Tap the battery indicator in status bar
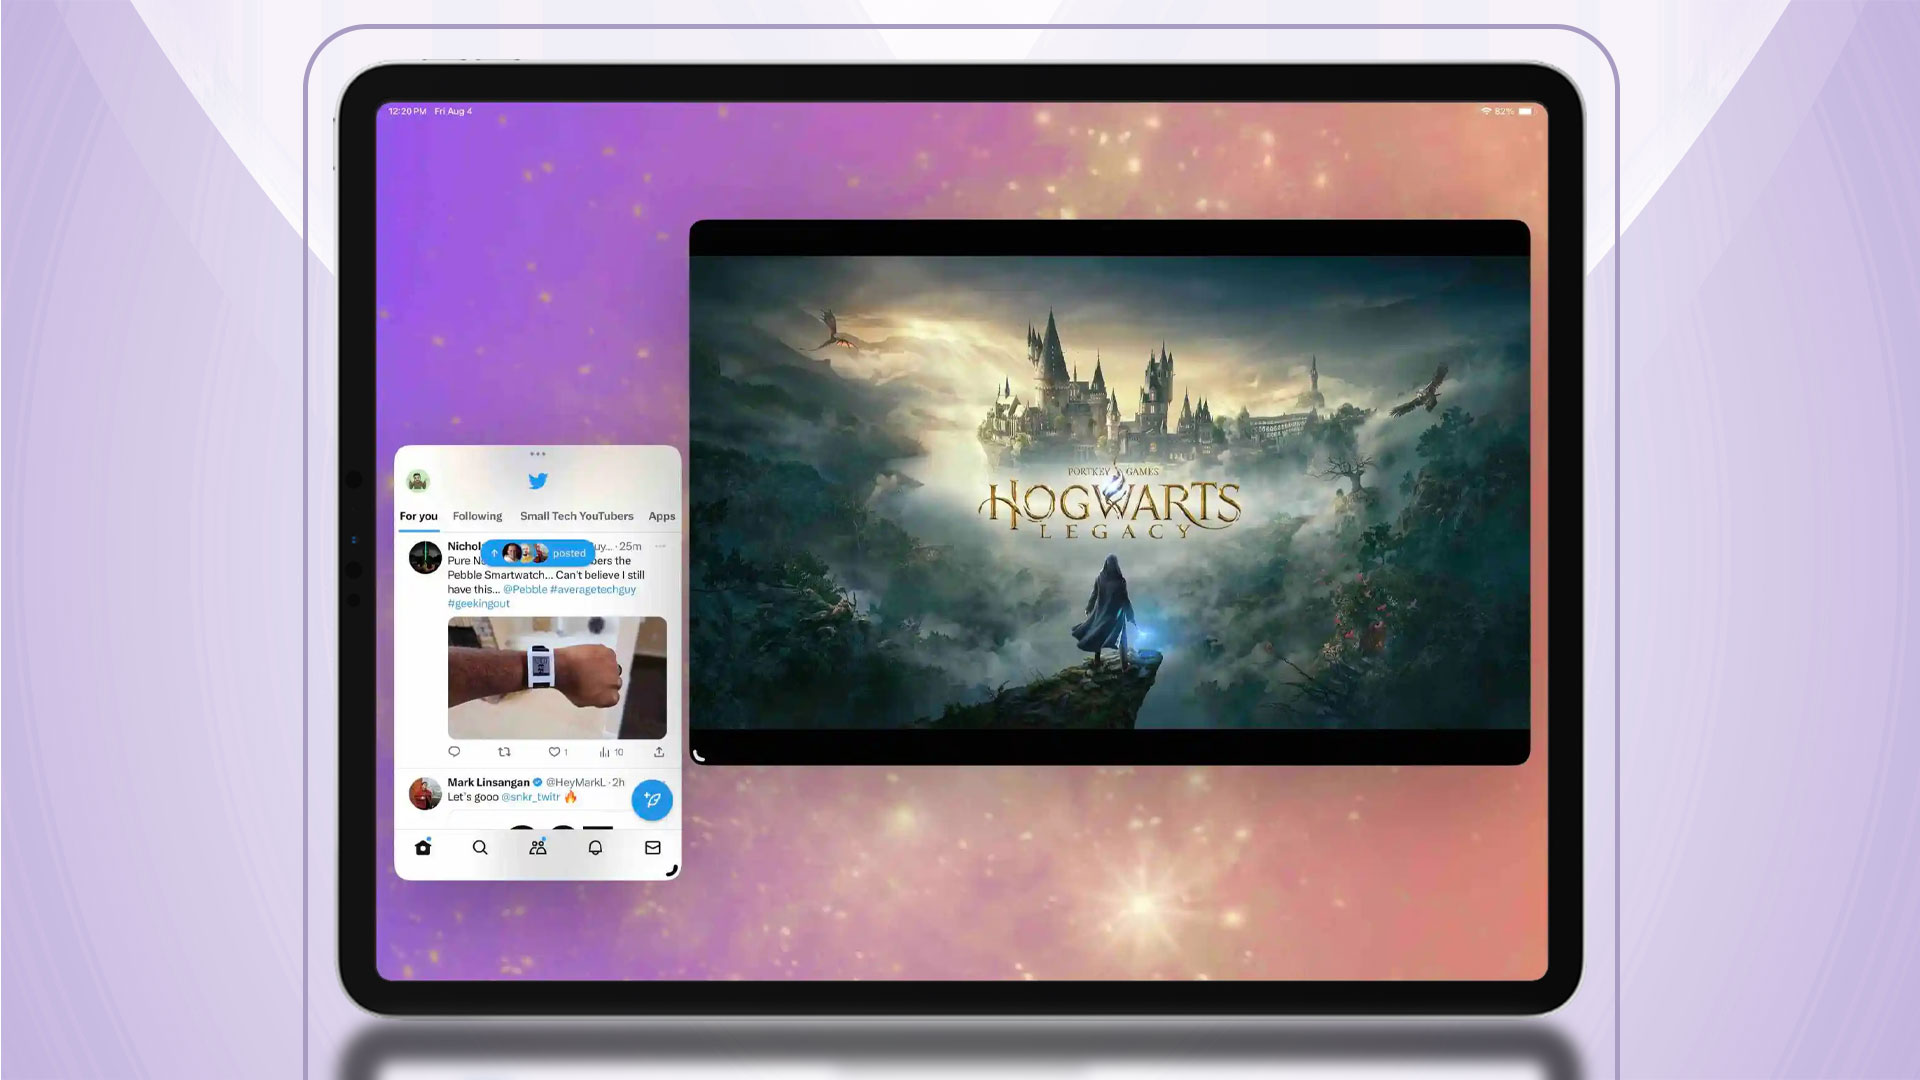Image resolution: width=1920 pixels, height=1080 pixels. coord(1526,111)
